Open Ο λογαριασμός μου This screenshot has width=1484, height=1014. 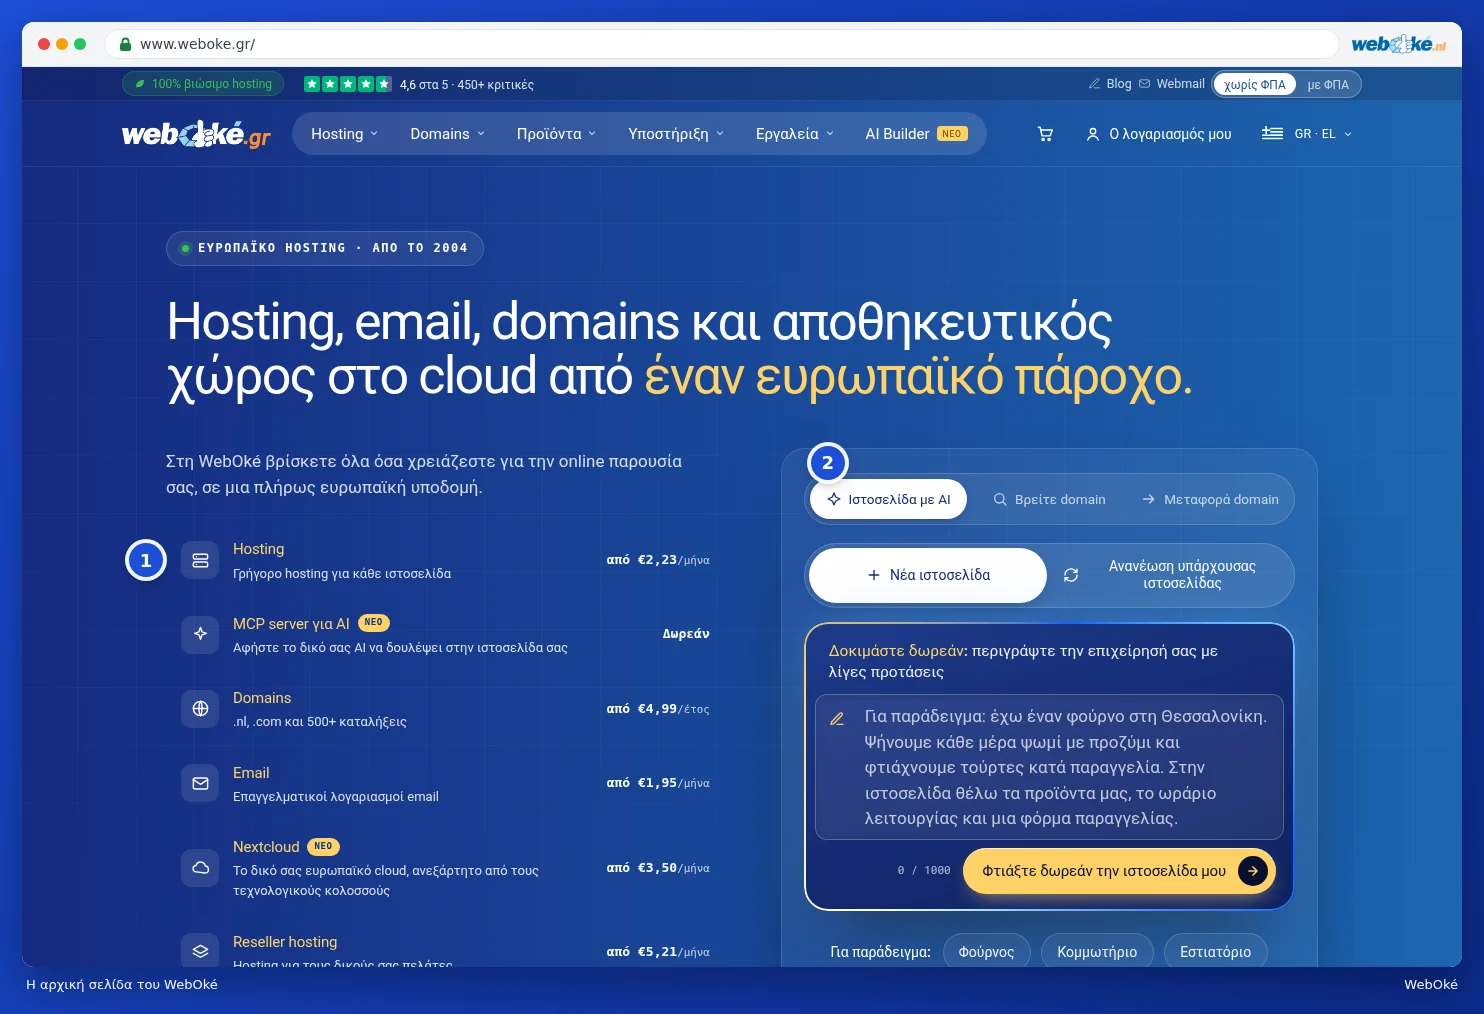[x=1159, y=134]
